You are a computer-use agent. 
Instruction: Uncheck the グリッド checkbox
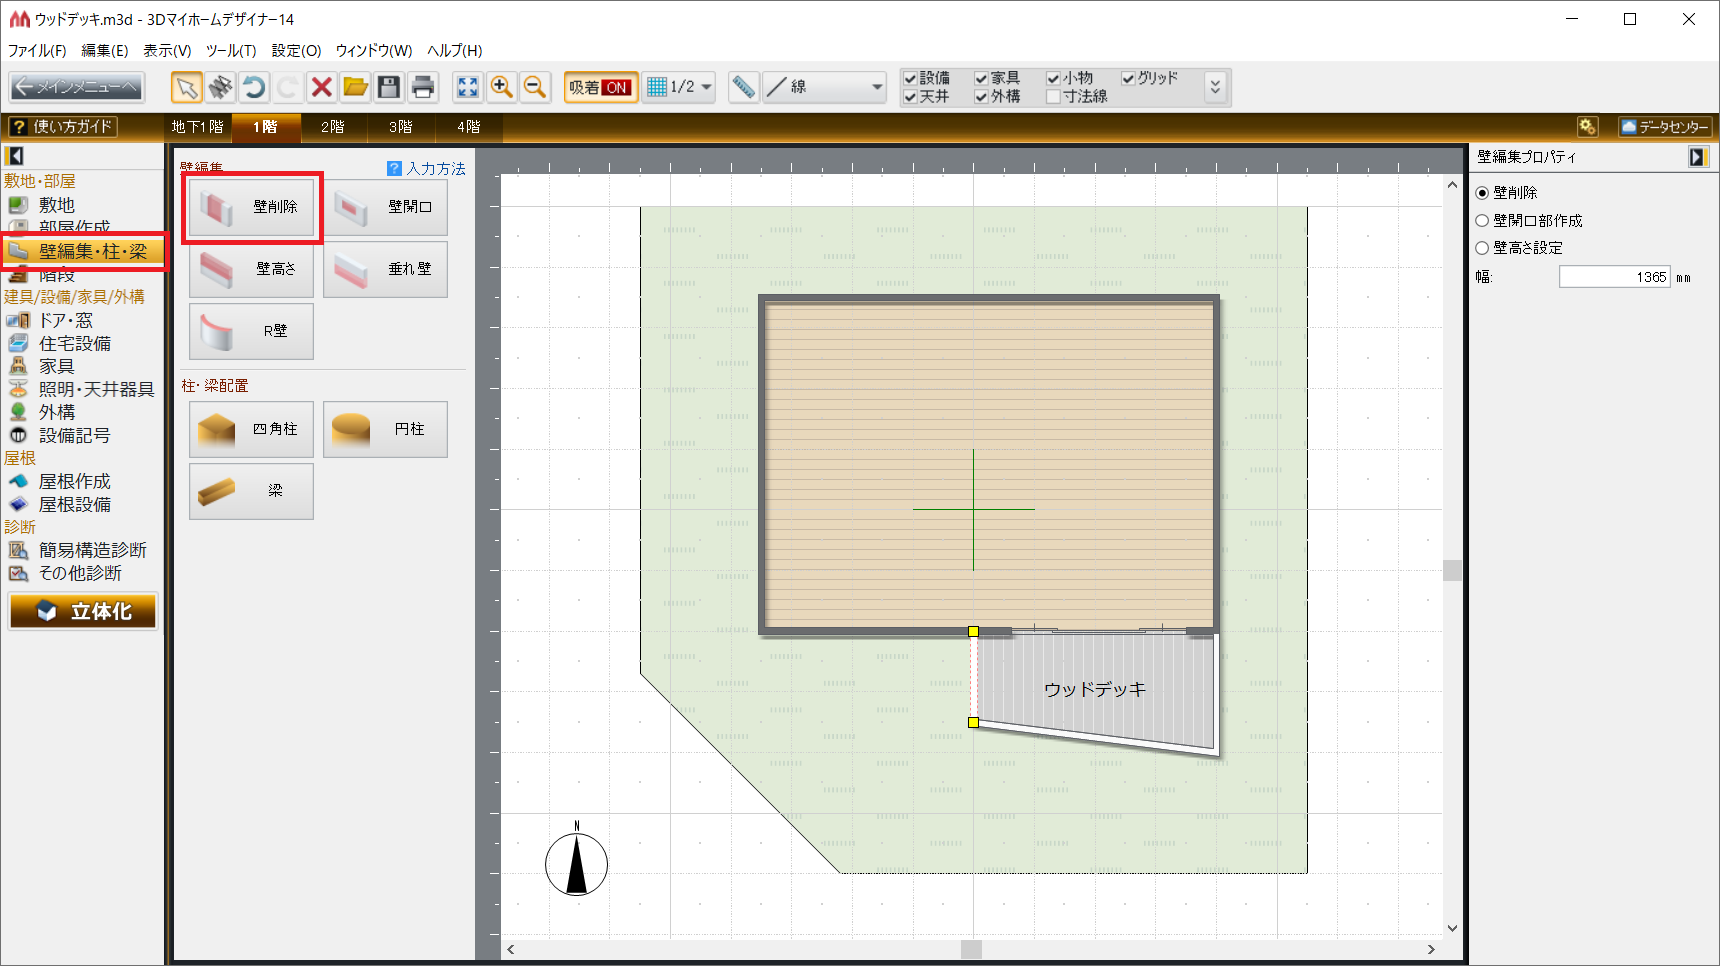(x=1128, y=78)
